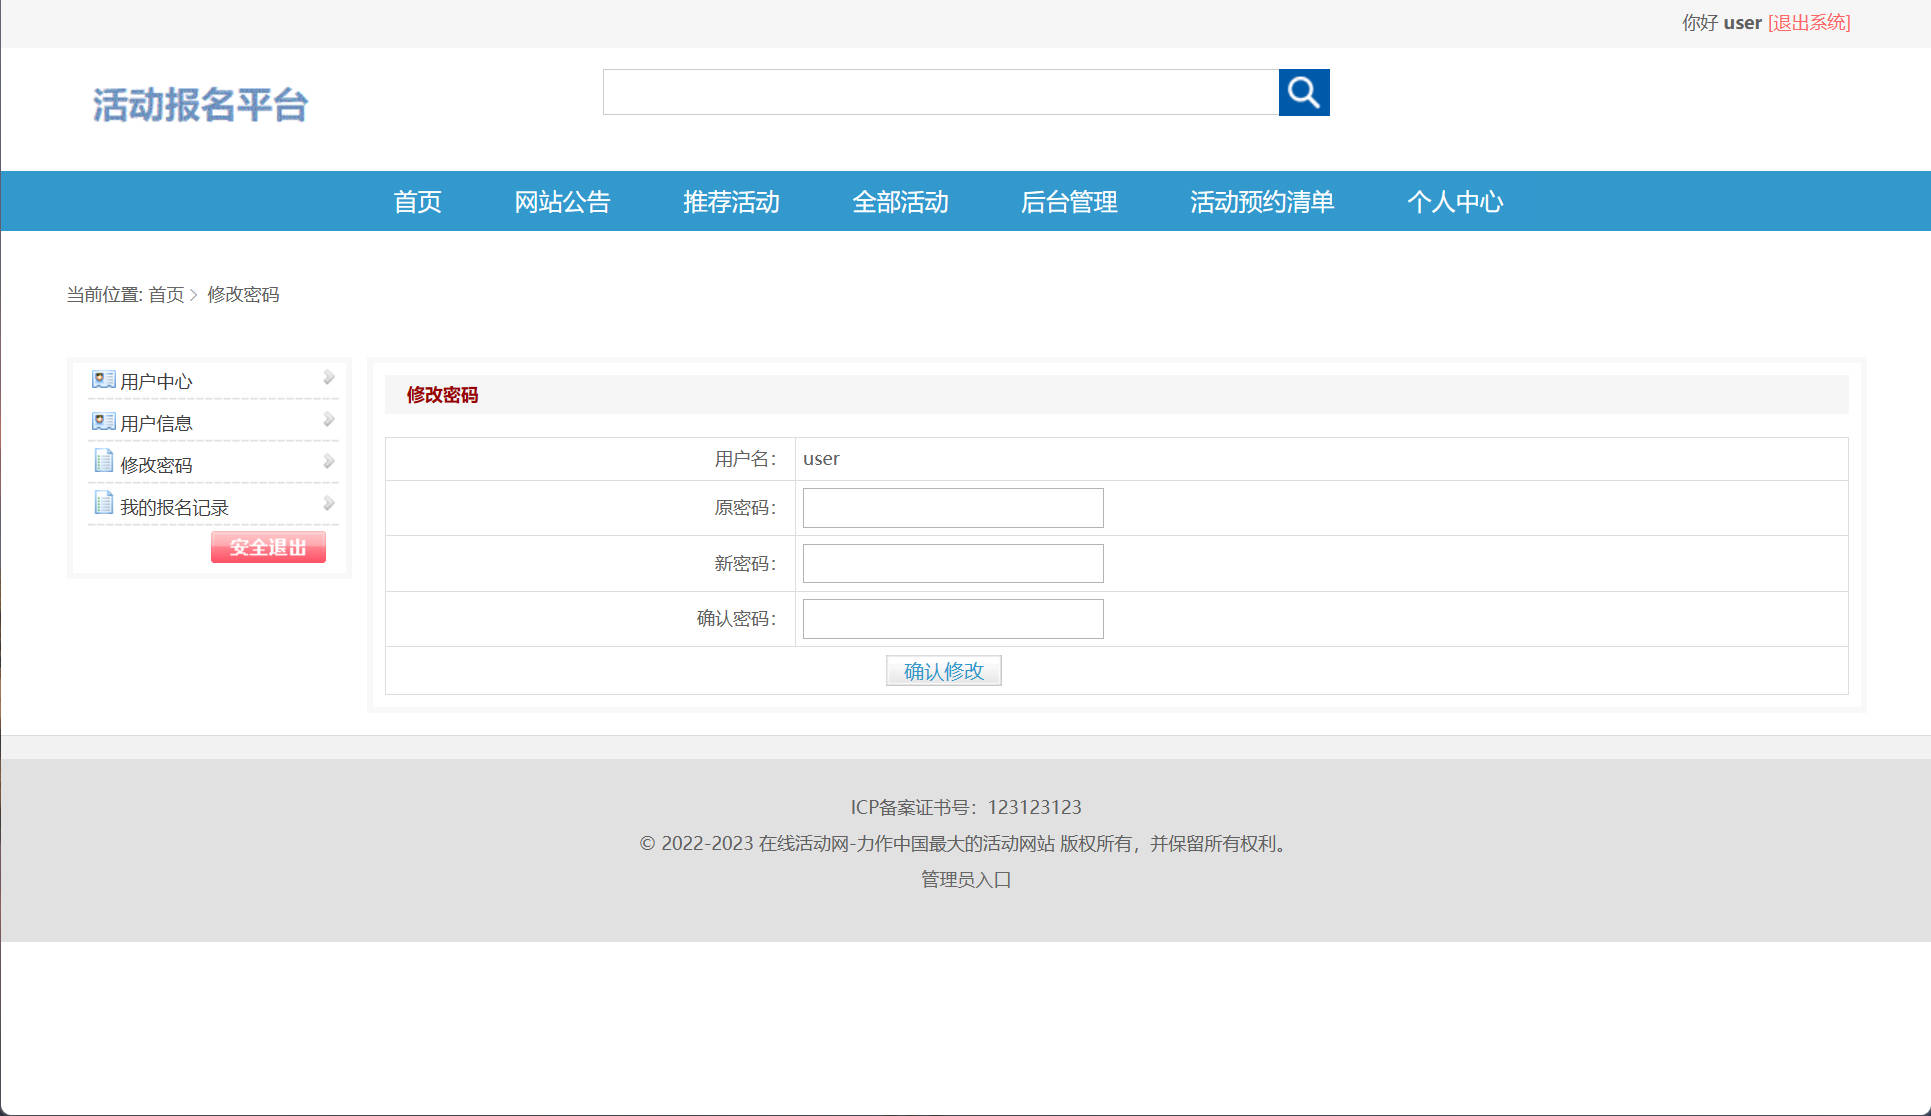Open the 首页 navigation tab
This screenshot has height=1116, width=1931.
pyautogui.click(x=418, y=202)
